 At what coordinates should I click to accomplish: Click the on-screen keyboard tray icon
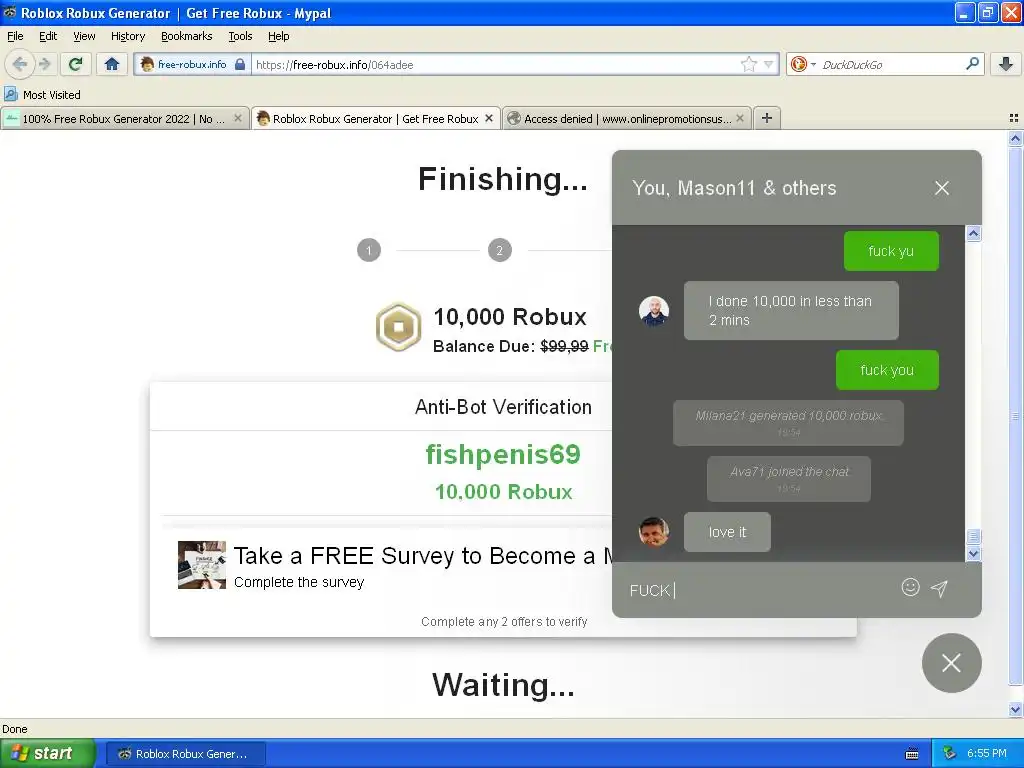coord(912,754)
